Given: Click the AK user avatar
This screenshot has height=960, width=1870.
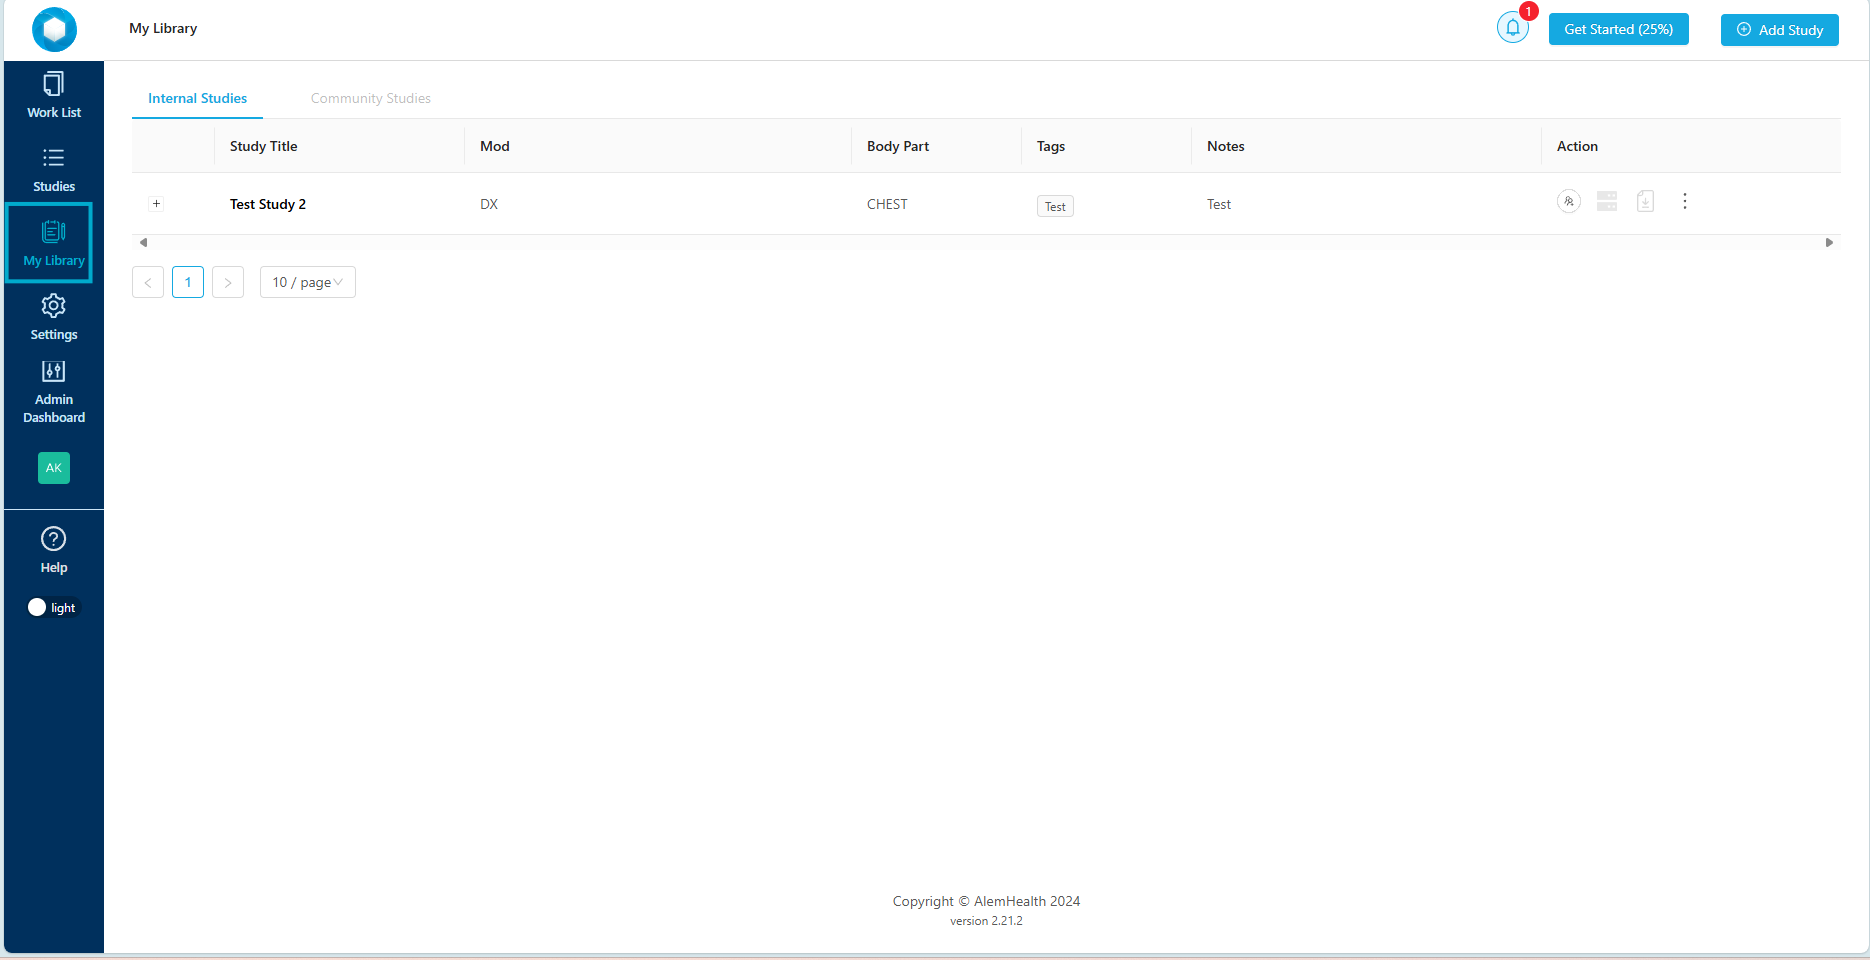Looking at the screenshot, I should click(x=54, y=468).
